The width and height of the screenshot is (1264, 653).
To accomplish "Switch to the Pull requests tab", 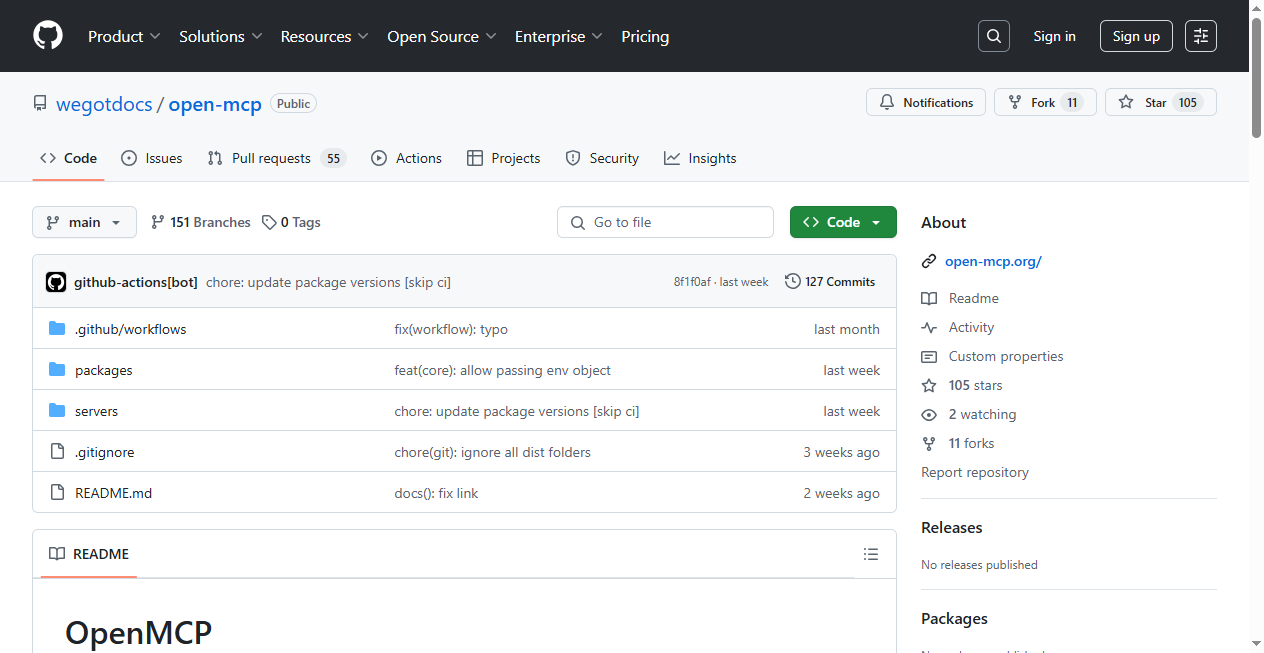I will 271,158.
